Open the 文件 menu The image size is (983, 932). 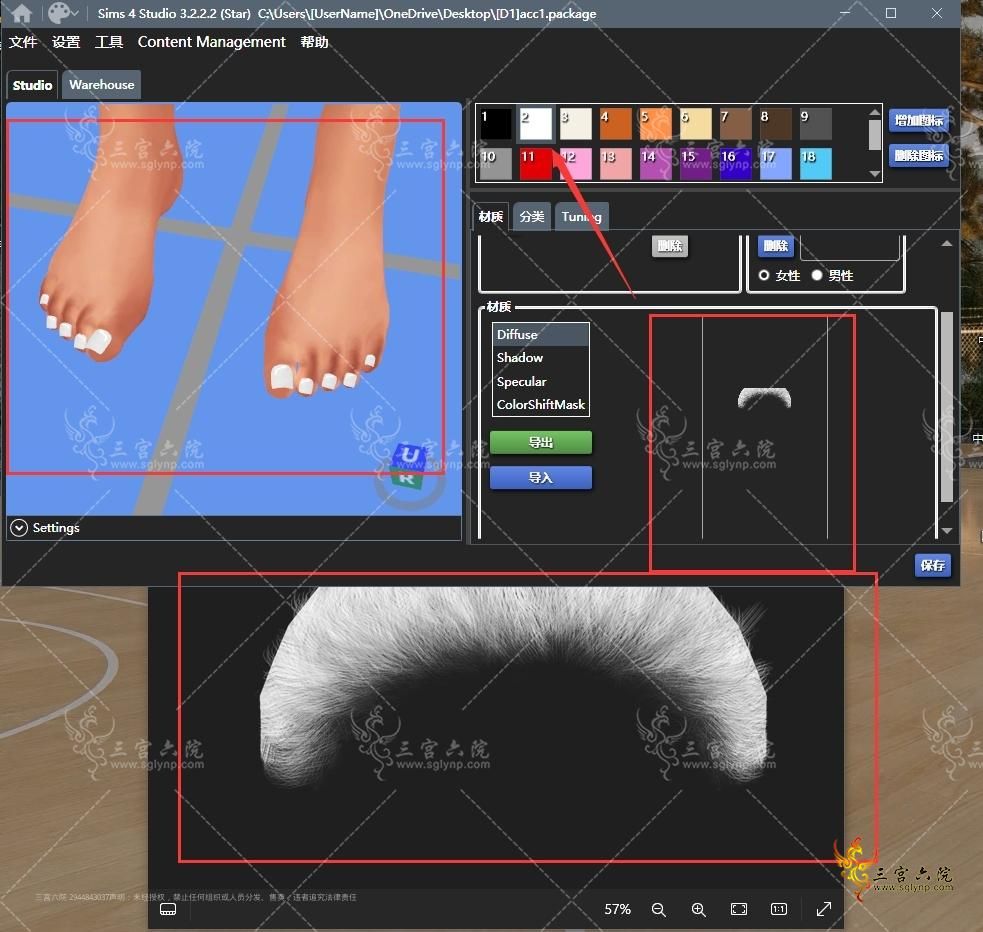(23, 42)
